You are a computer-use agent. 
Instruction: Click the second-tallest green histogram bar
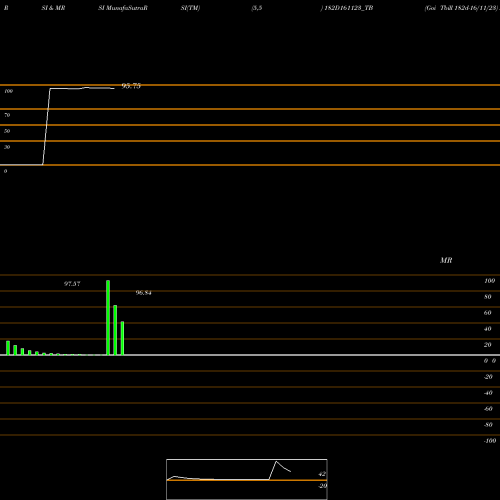(x=115, y=330)
